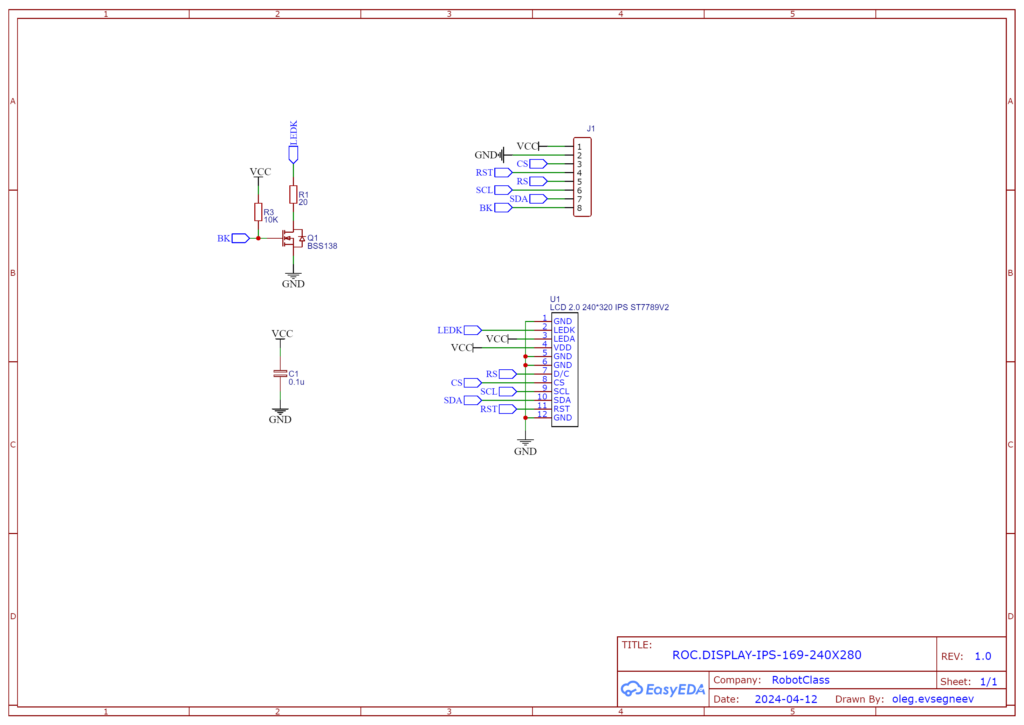Click the sheet number '1/1'
Screen dimensions: 1024x725
point(989,682)
